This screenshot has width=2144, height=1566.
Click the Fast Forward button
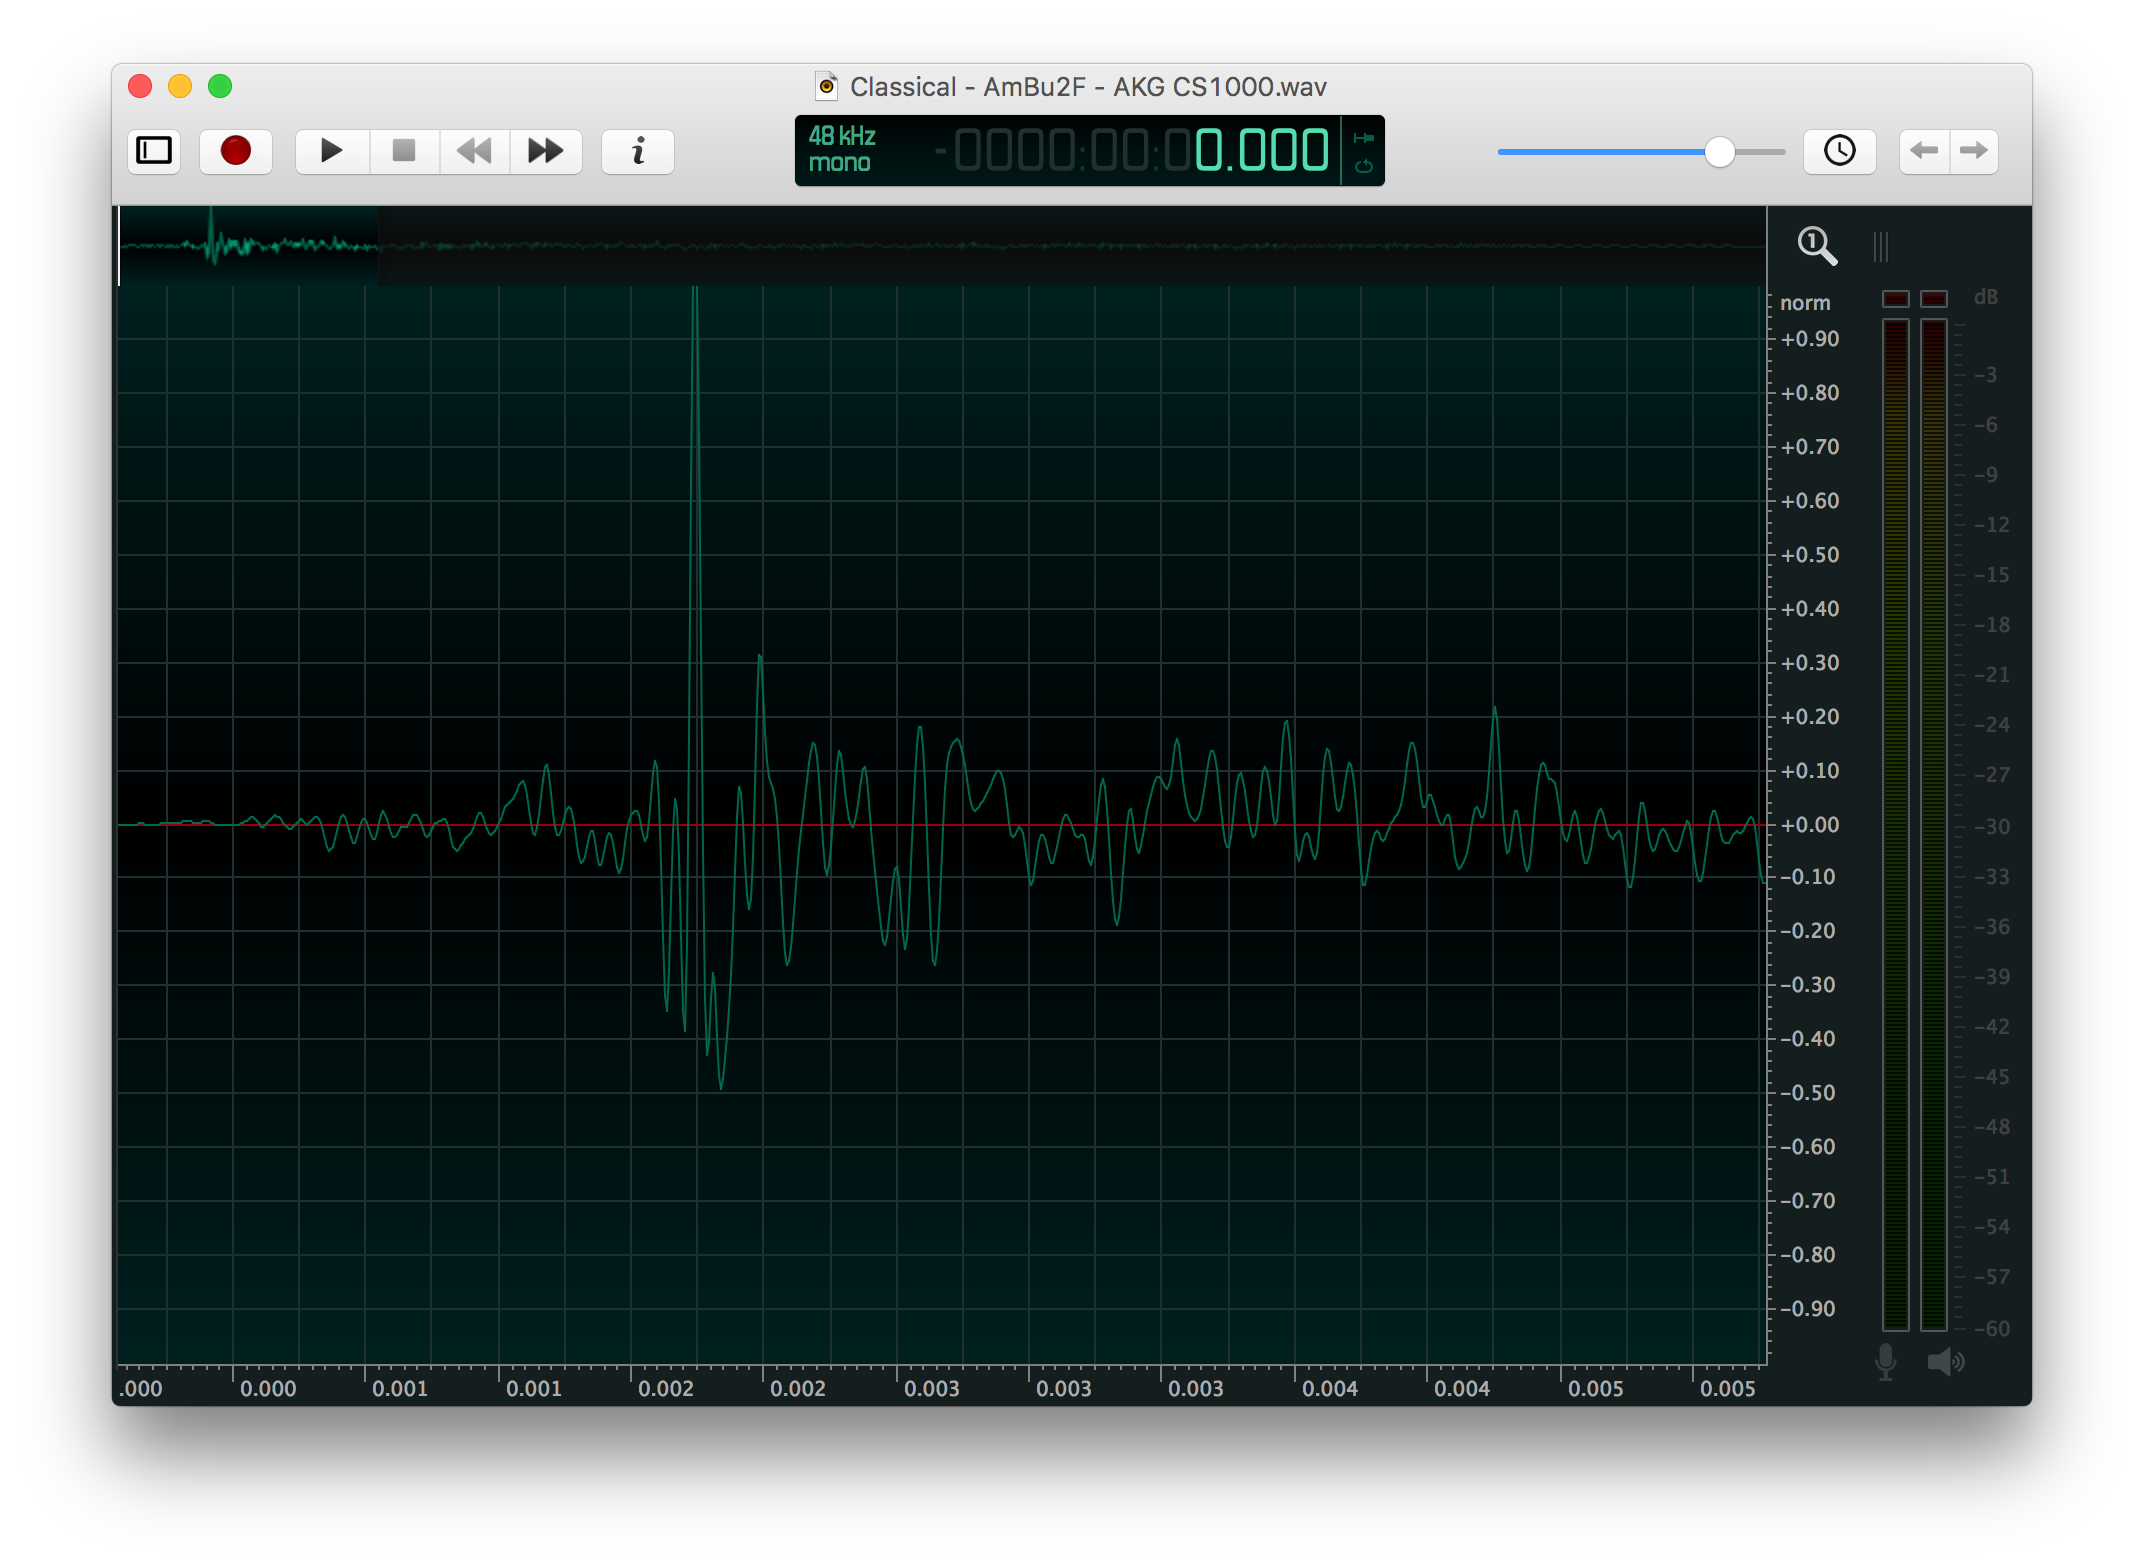(x=546, y=151)
